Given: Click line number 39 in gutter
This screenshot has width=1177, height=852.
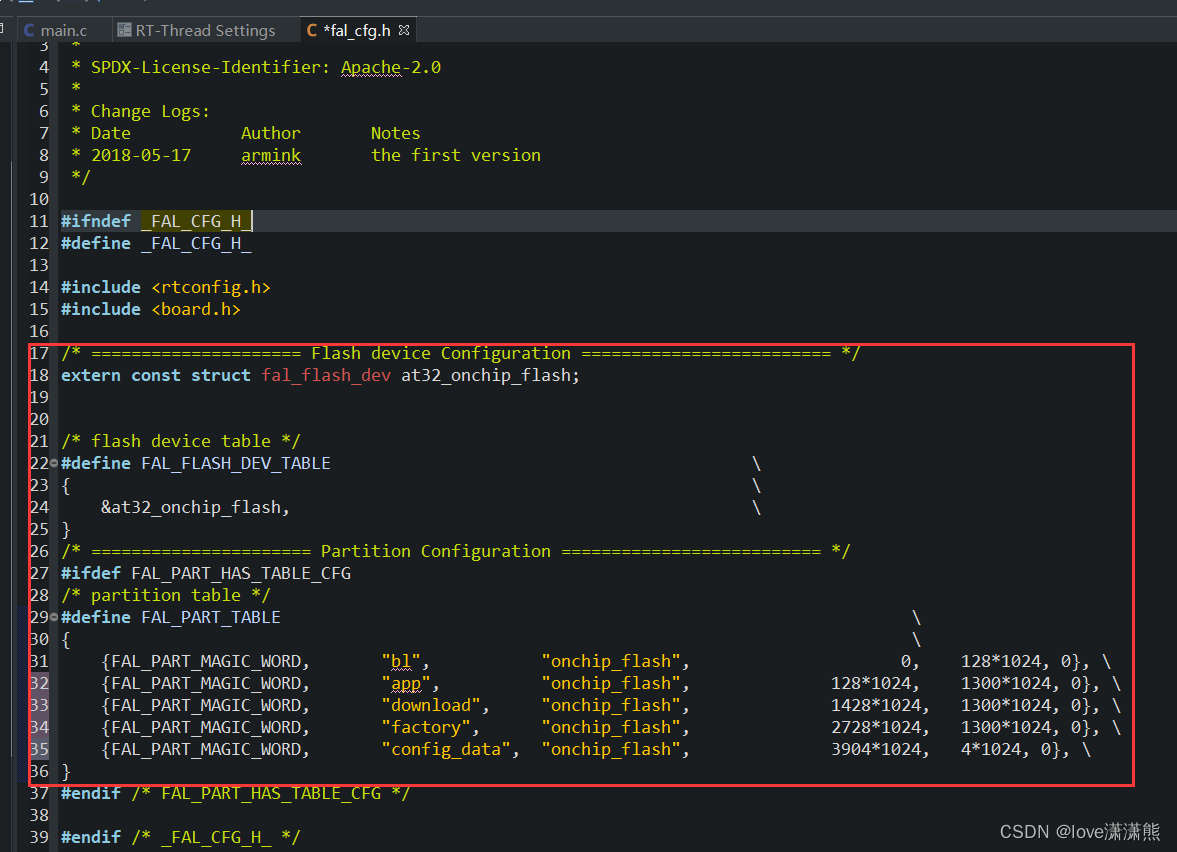Looking at the screenshot, I should (39, 837).
